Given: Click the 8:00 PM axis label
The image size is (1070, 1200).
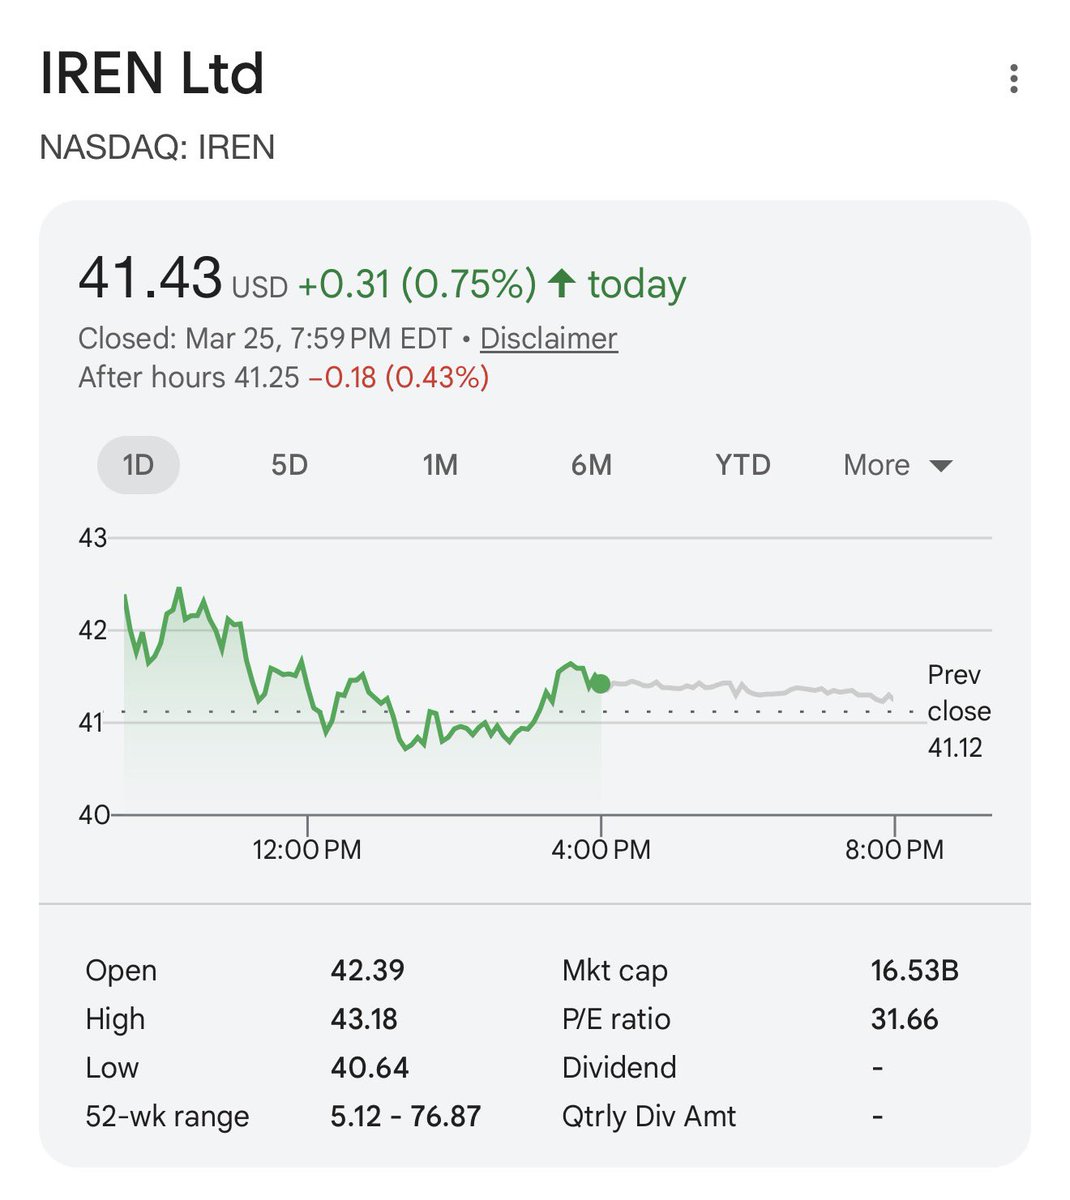Looking at the screenshot, I should click(x=894, y=850).
